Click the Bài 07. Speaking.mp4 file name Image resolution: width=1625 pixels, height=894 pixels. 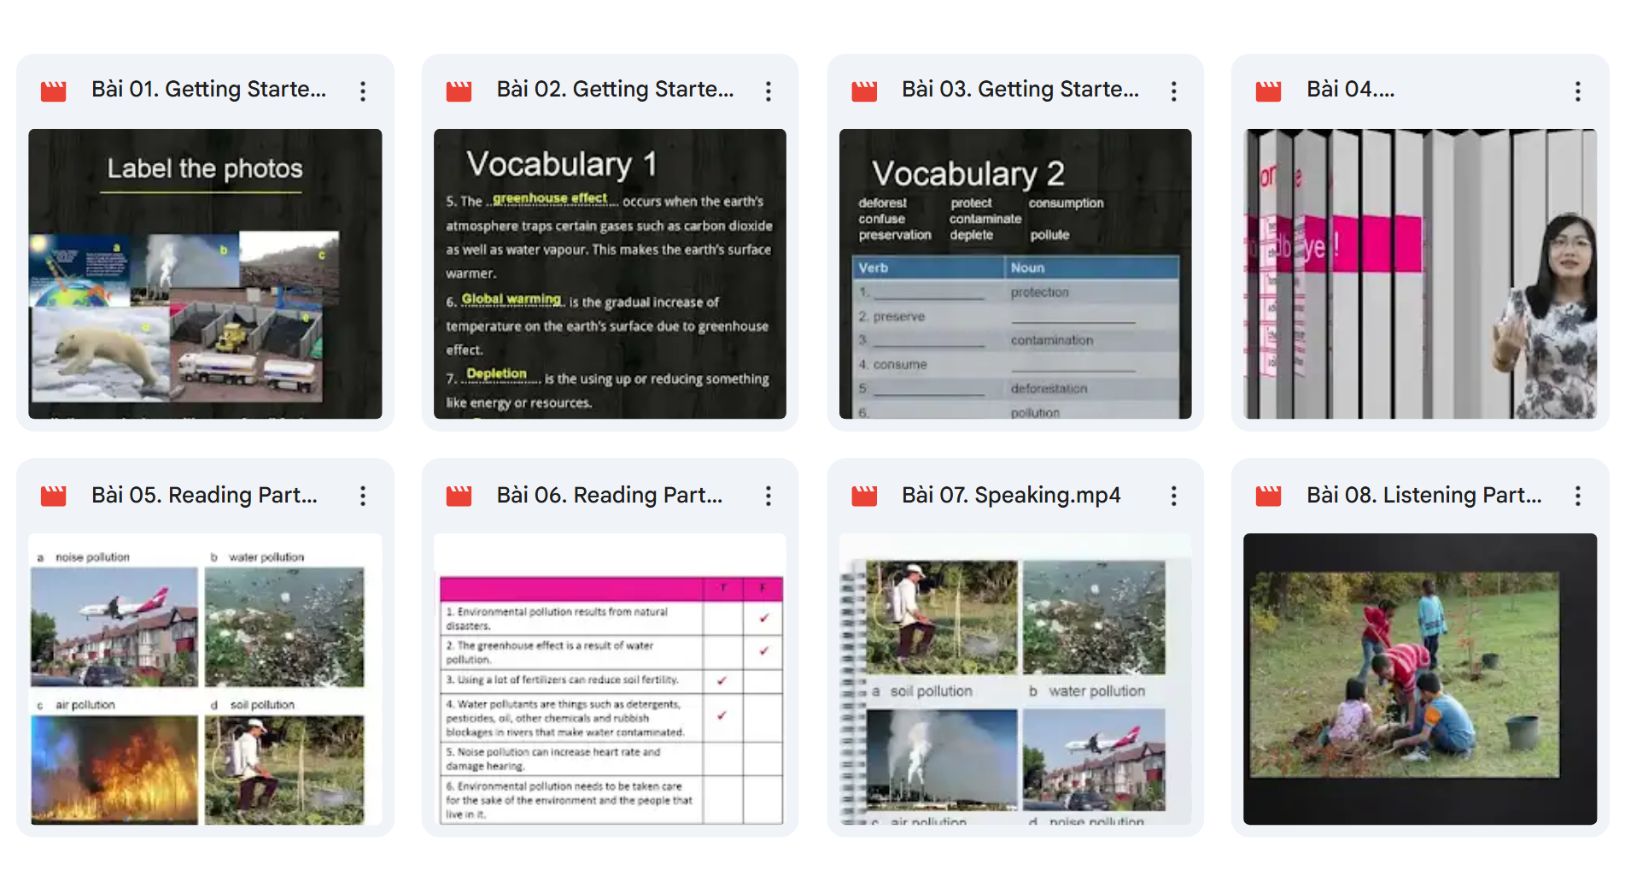[x=1010, y=496]
